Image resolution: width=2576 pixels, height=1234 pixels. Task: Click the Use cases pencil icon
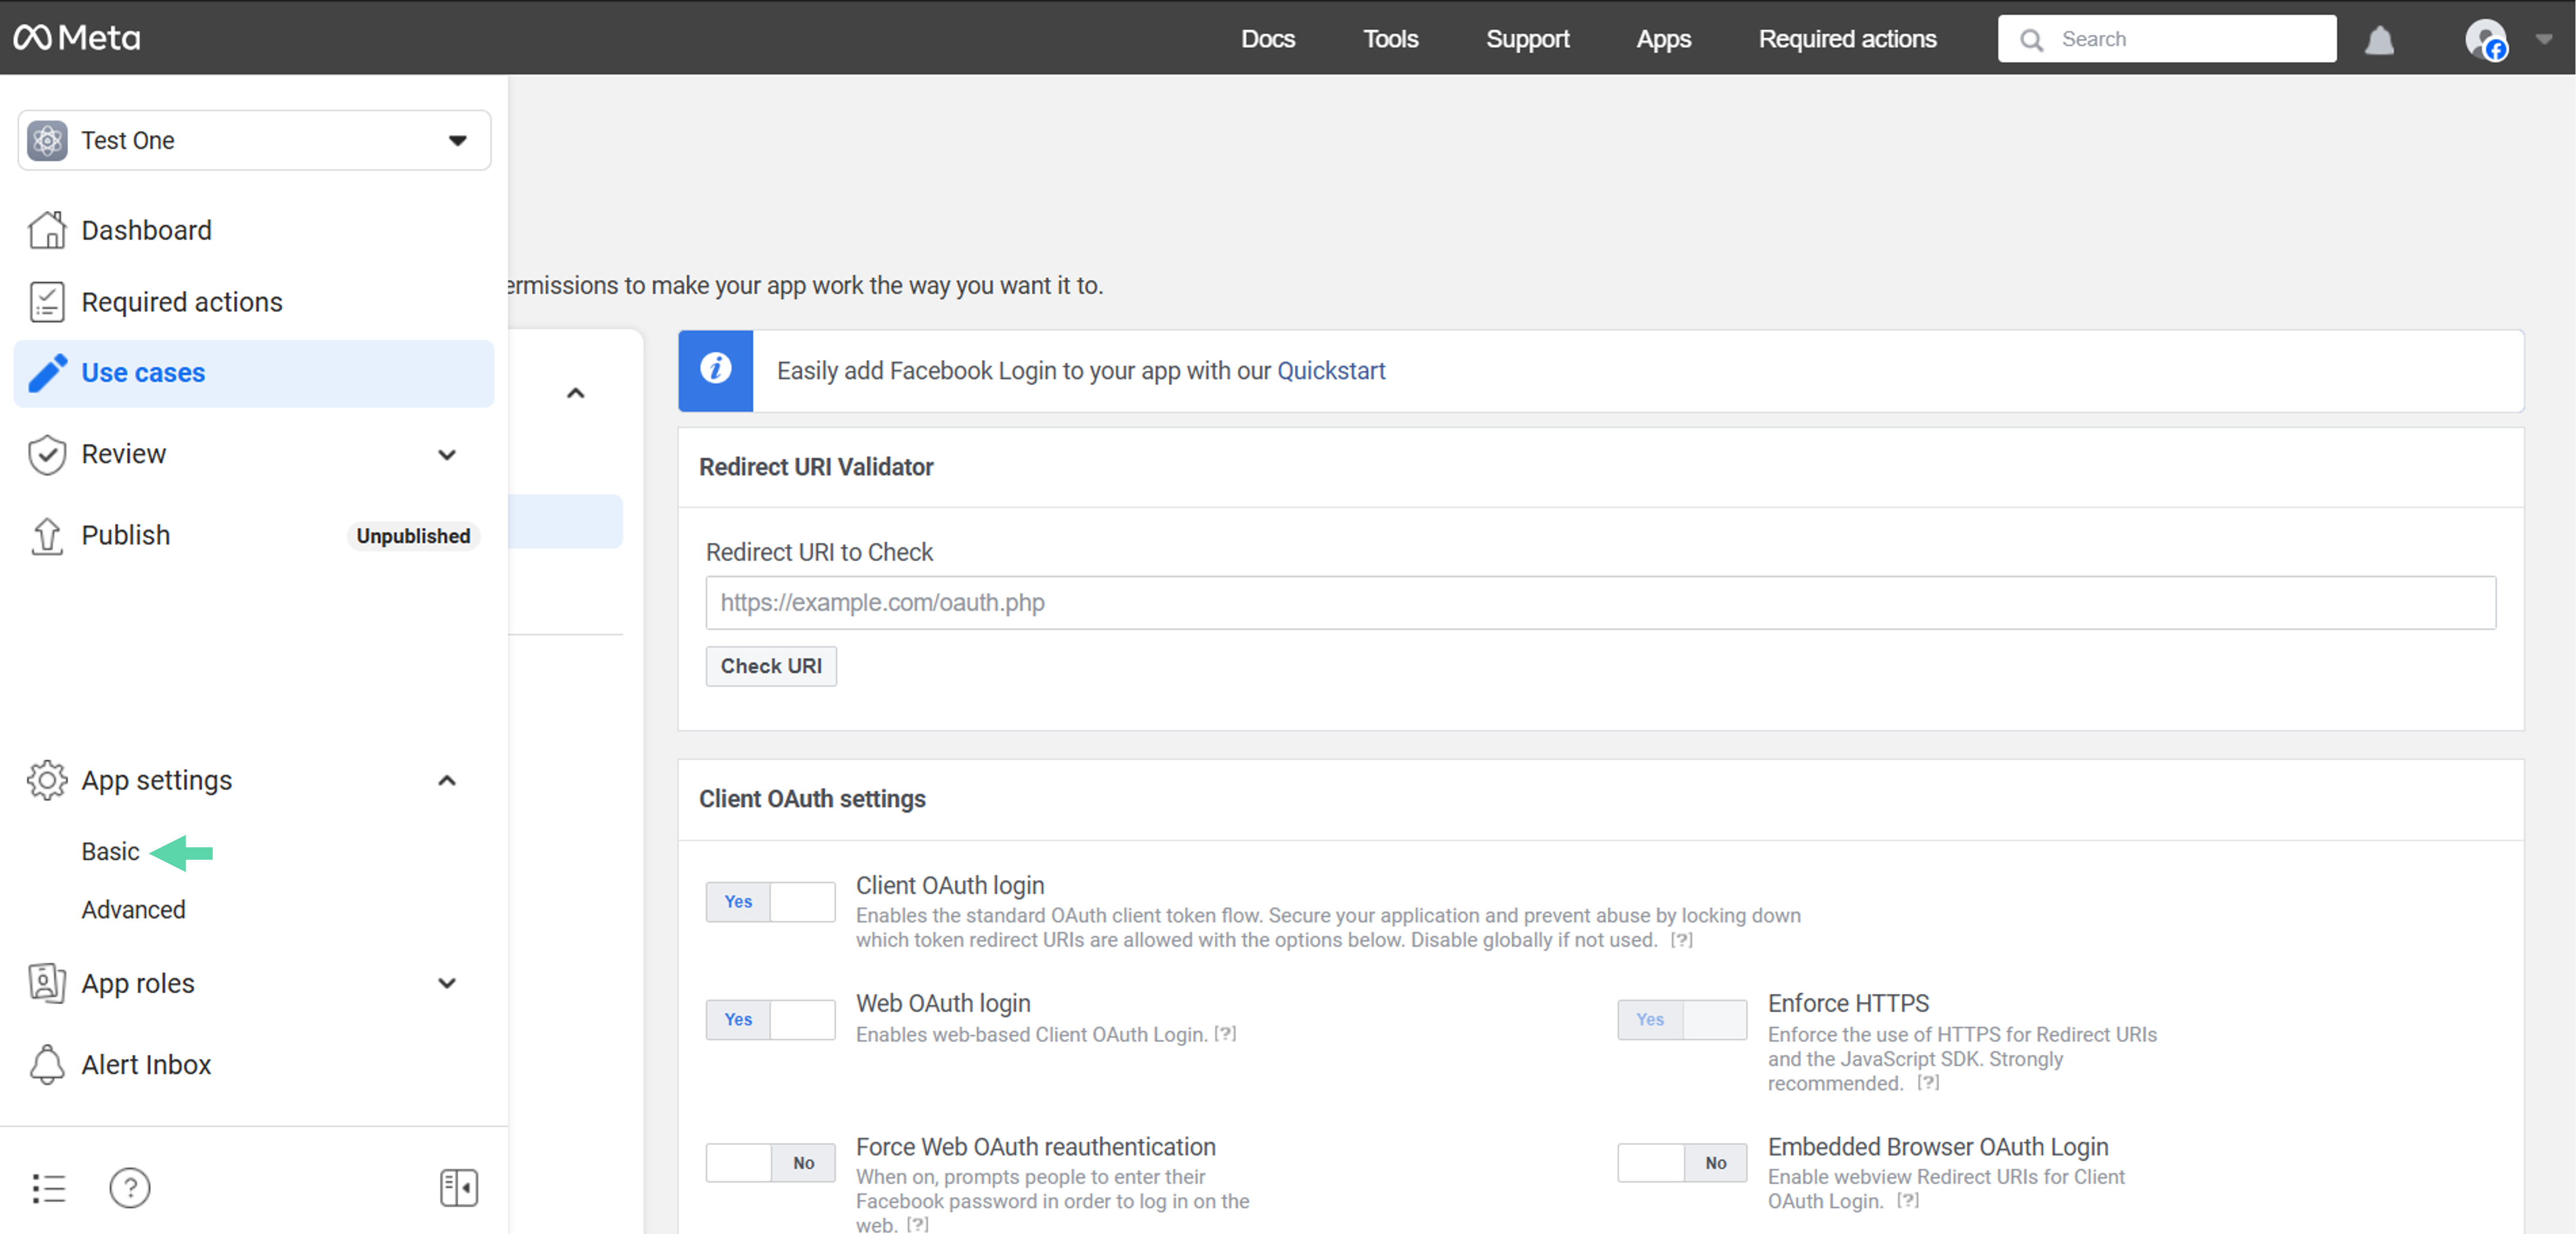point(47,373)
